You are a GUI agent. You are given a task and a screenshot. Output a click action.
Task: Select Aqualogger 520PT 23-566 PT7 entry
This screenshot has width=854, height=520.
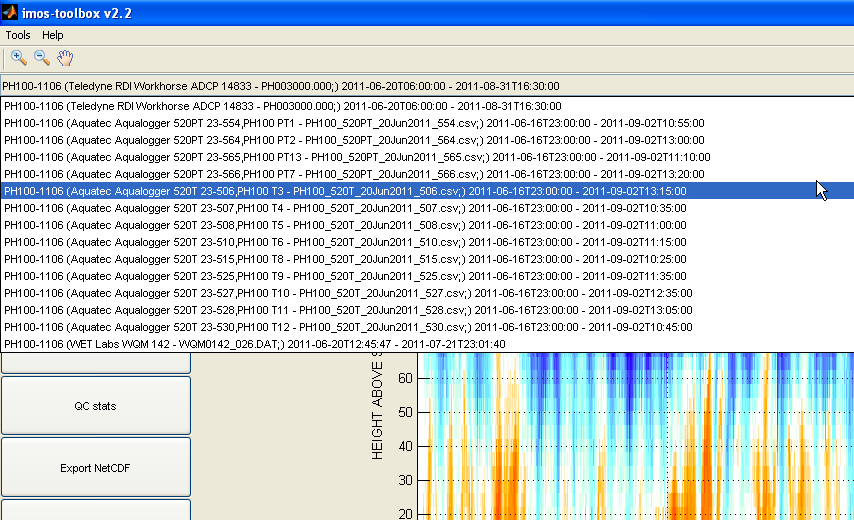coord(427,174)
